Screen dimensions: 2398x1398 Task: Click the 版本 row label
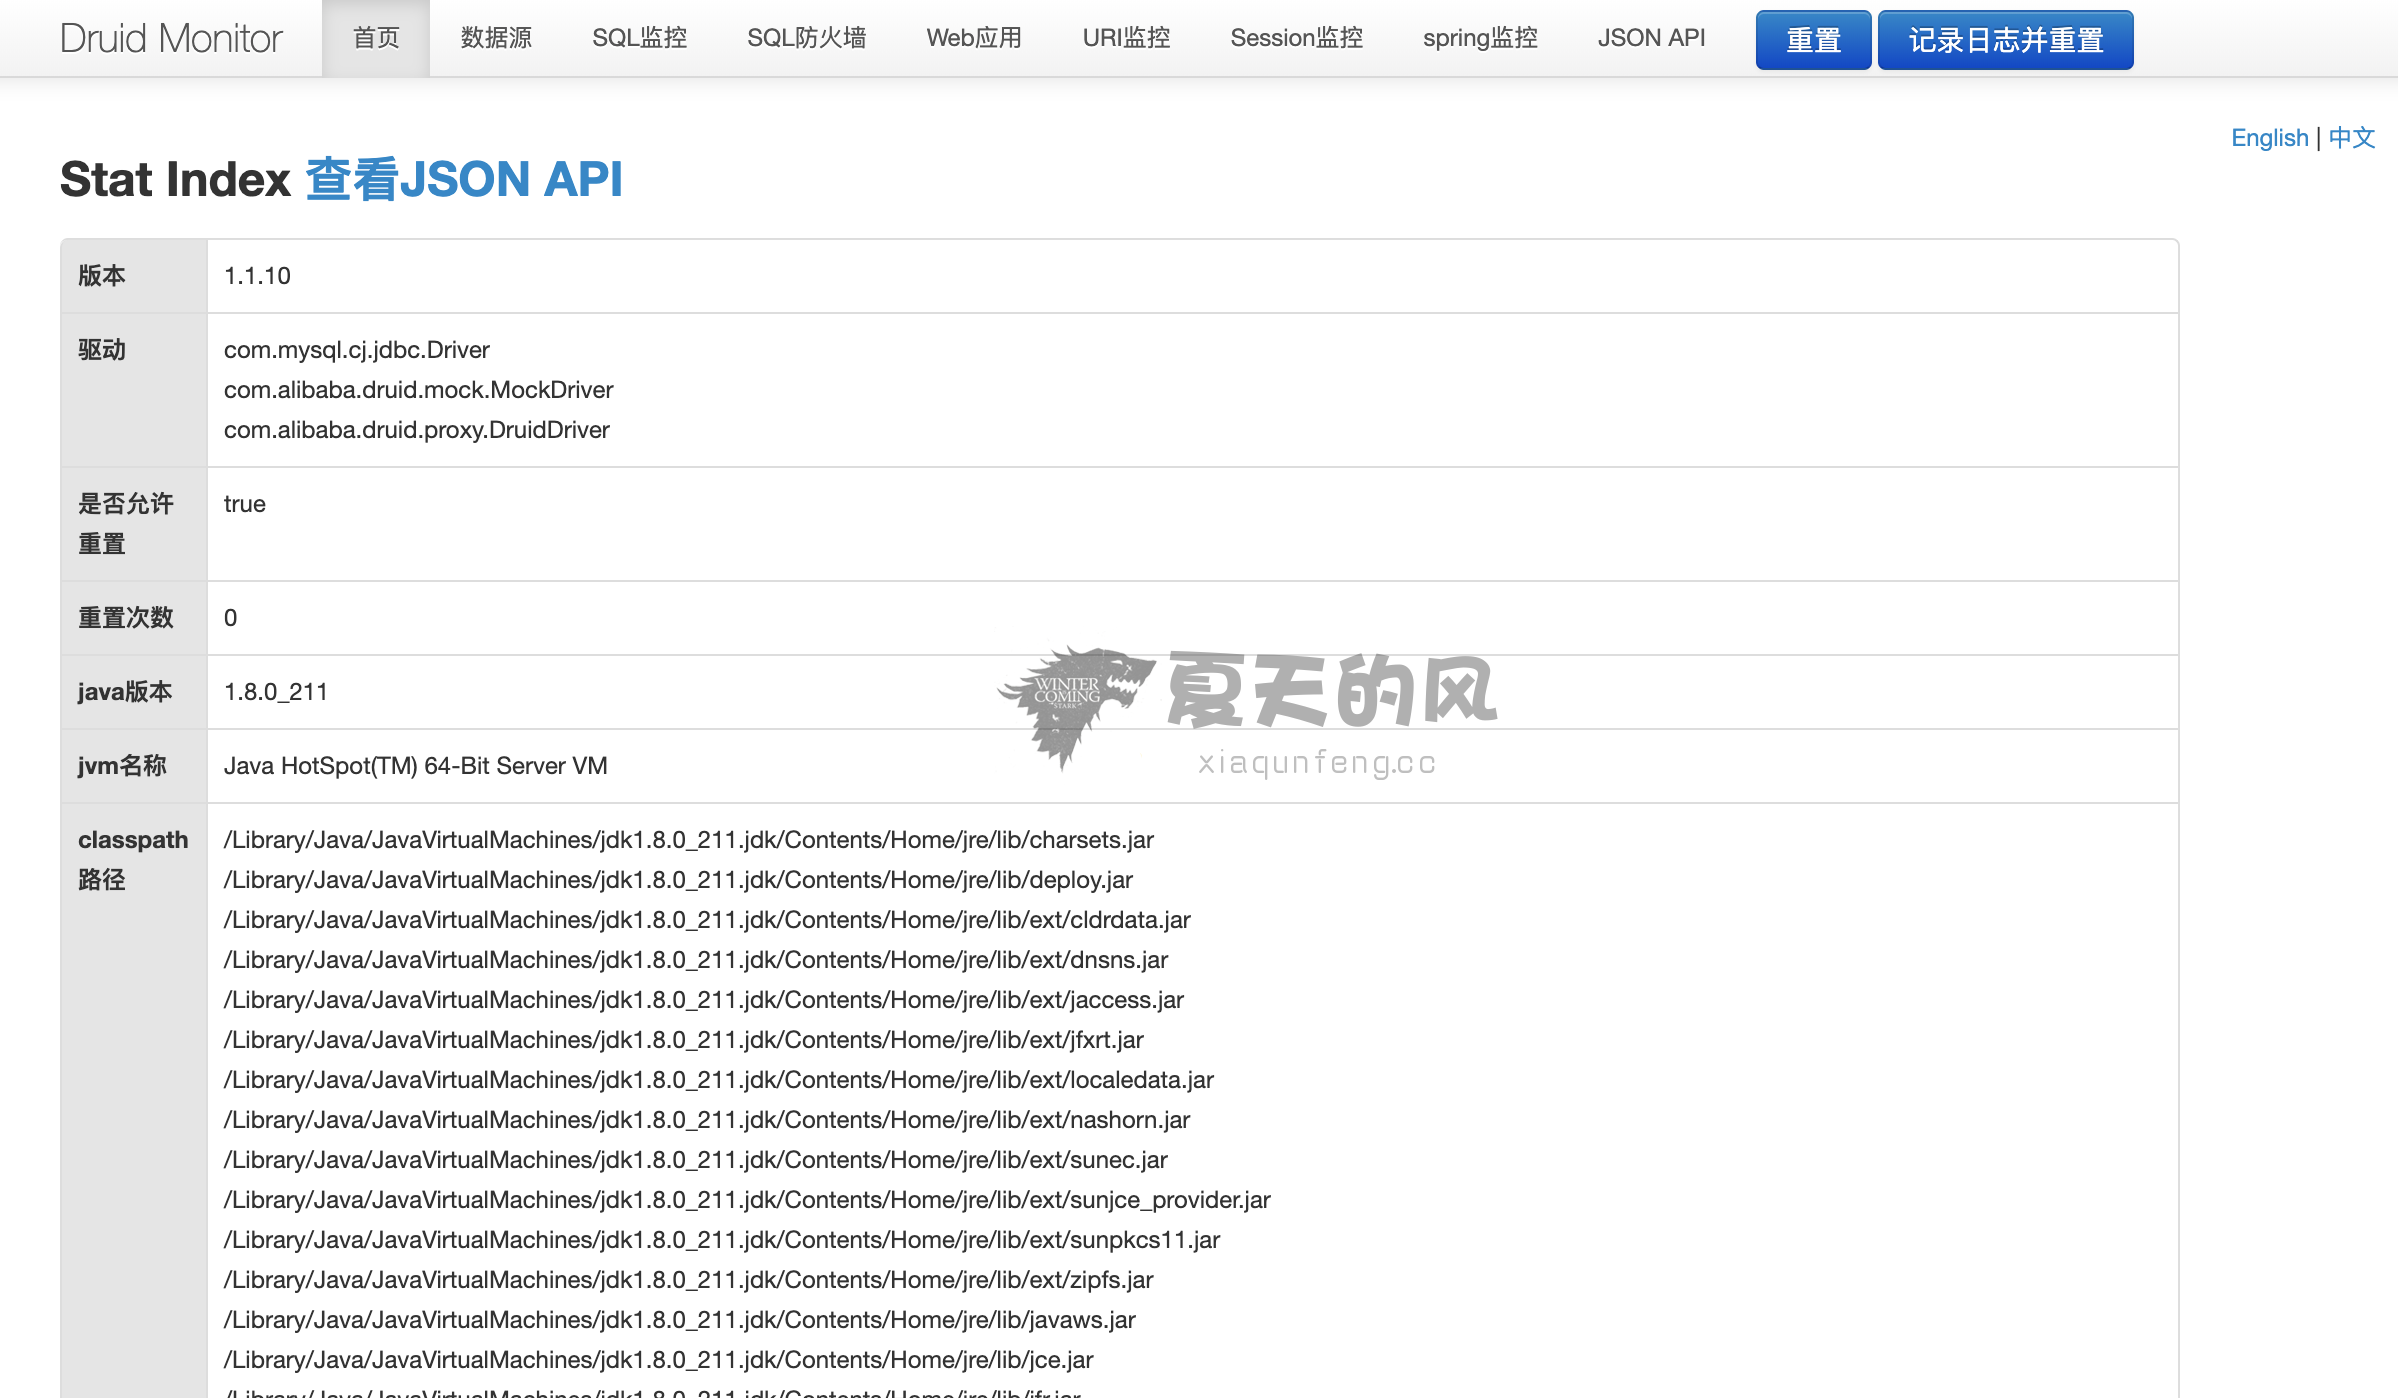(x=102, y=276)
